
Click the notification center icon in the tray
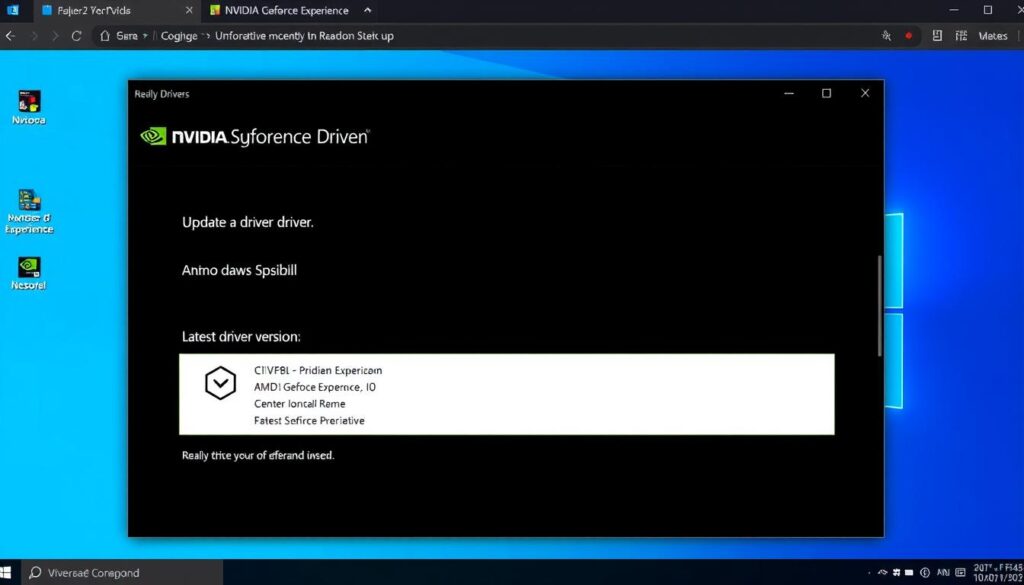pyautogui.click(x=960, y=572)
